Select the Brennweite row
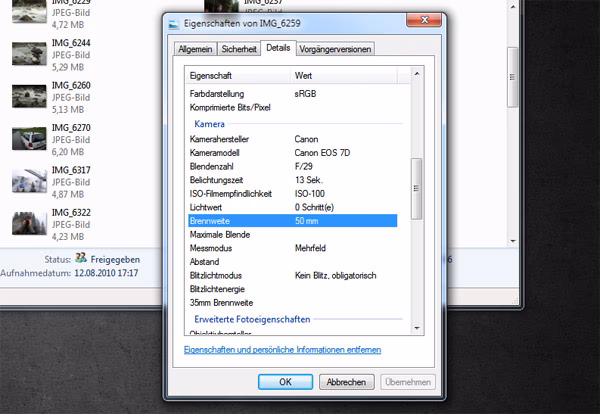The width and height of the screenshot is (600, 414). click(293, 221)
